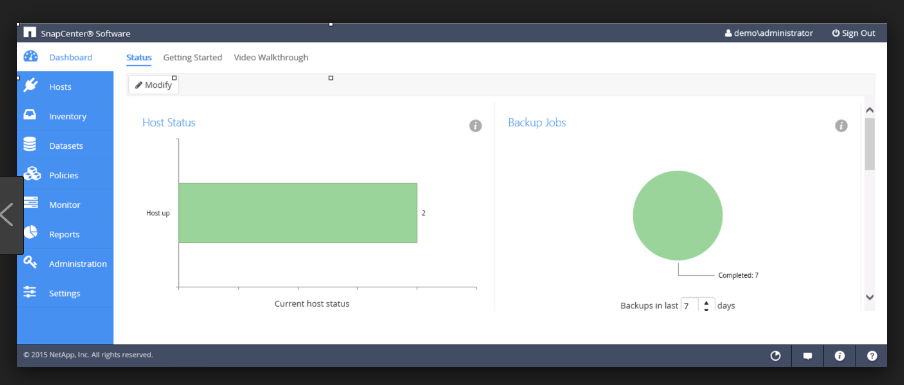
Task: Click the Policies cubes icon
Action: pos(32,174)
